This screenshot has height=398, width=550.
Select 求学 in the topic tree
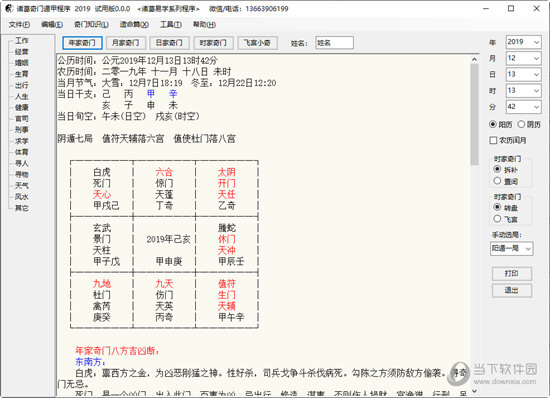pyautogui.click(x=21, y=141)
